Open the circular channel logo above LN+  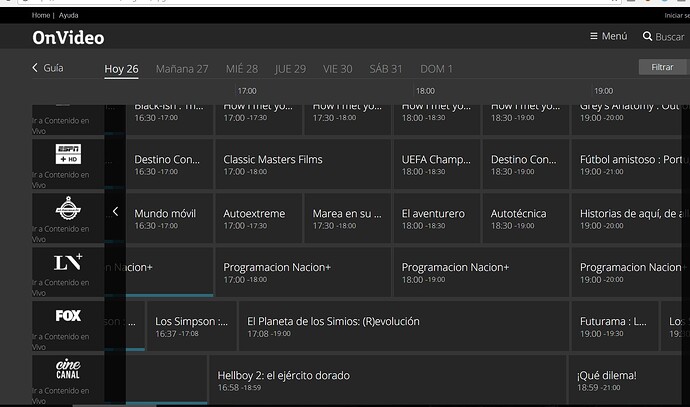(68, 208)
